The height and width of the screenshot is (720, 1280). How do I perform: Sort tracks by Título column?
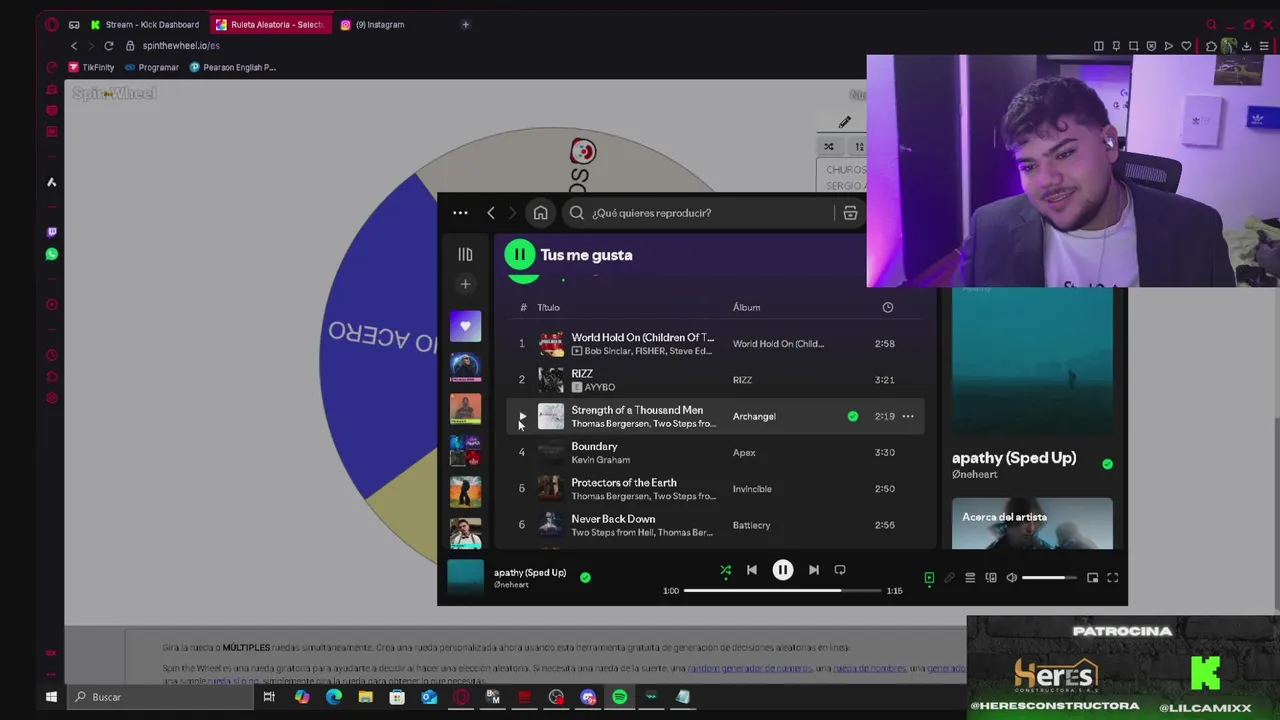click(x=548, y=307)
